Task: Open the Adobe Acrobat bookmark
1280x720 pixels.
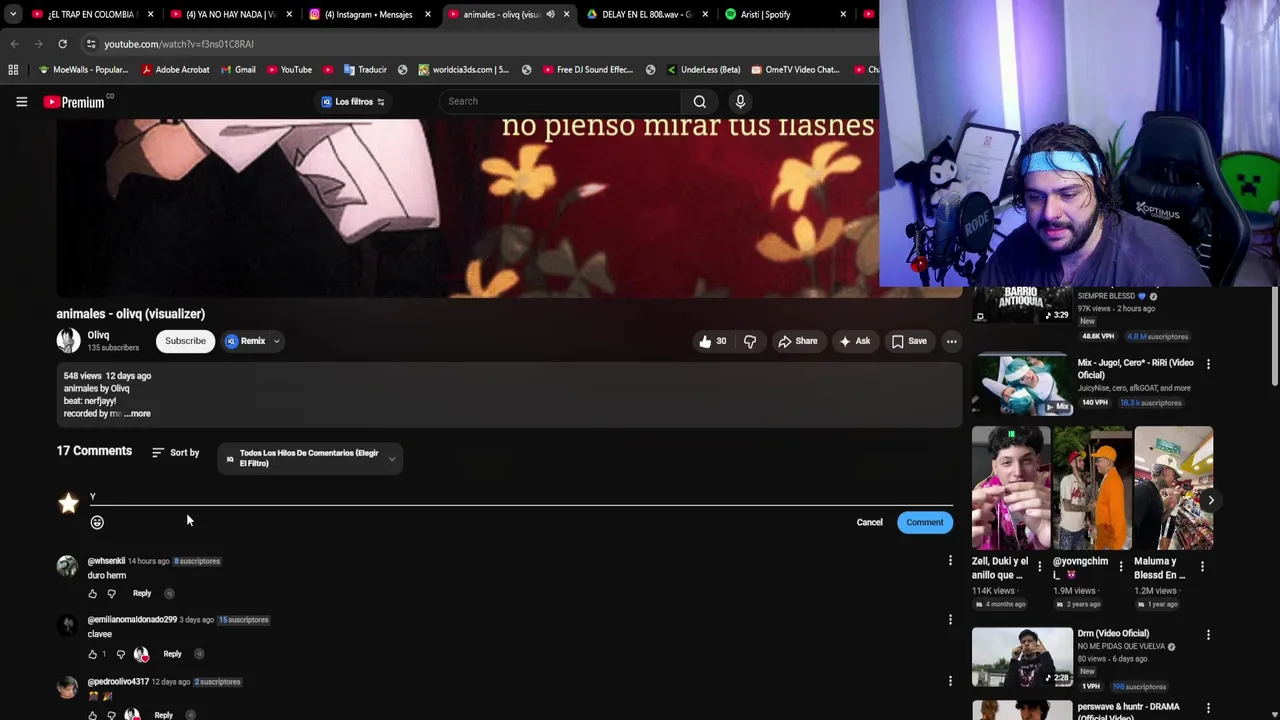Action: 176,70
